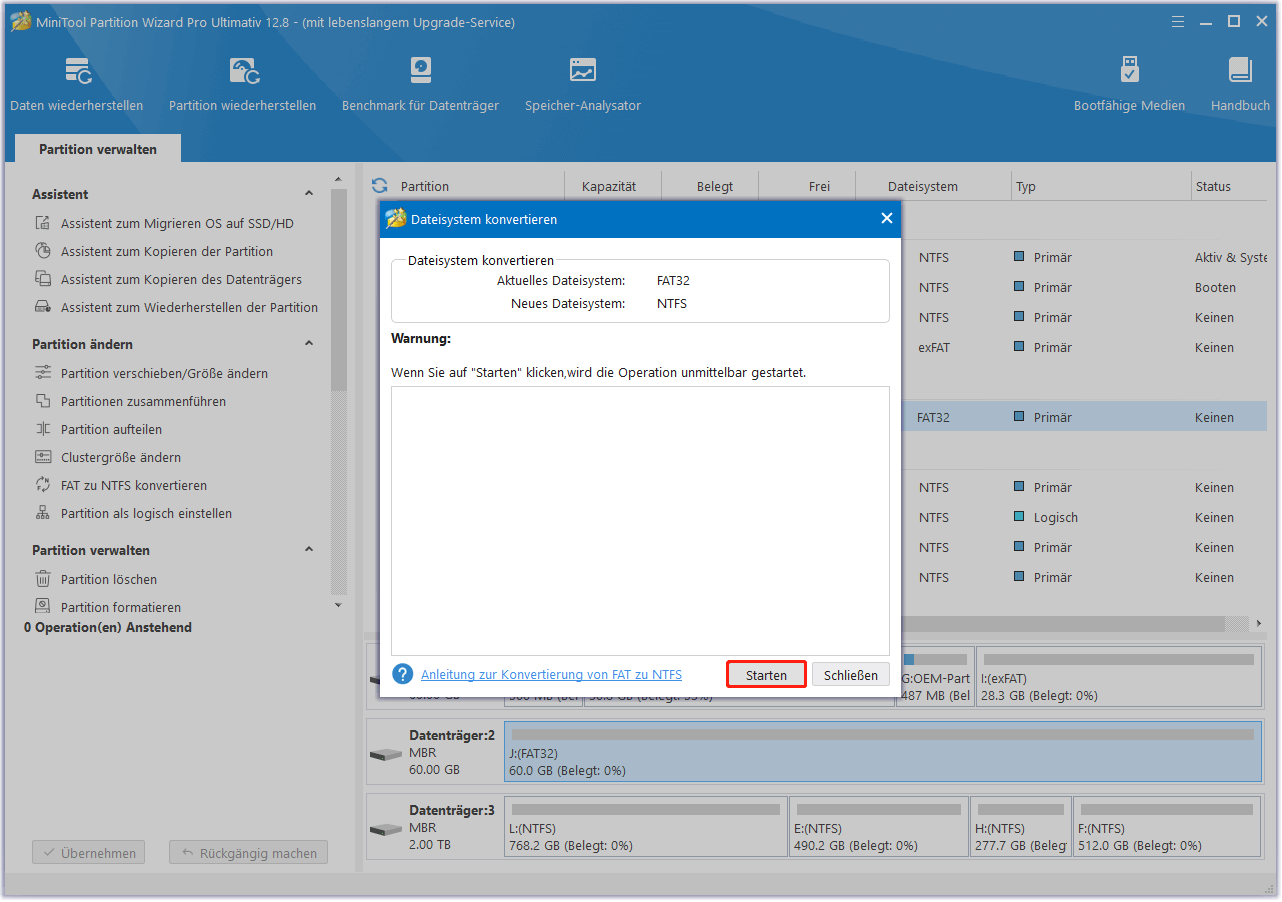Open Bootfähige Medien creator
The width and height of the screenshot is (1282, 902).
pos(1129,85)
